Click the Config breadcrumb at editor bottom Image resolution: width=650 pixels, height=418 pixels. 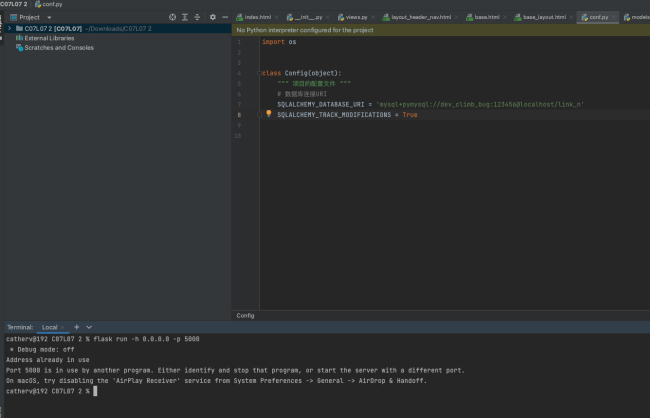[x=245, y=315]
